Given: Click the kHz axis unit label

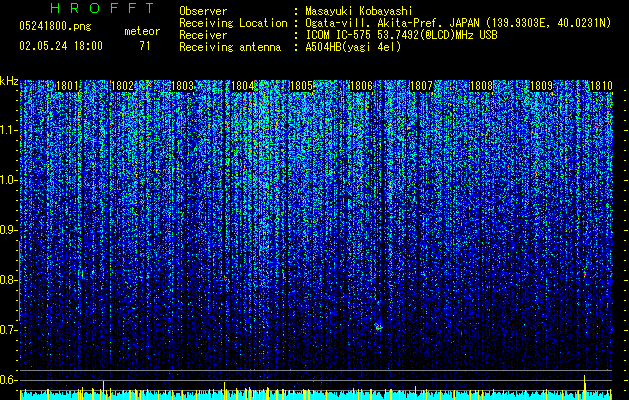Looking at the screenshot, I should pos(9,81).
